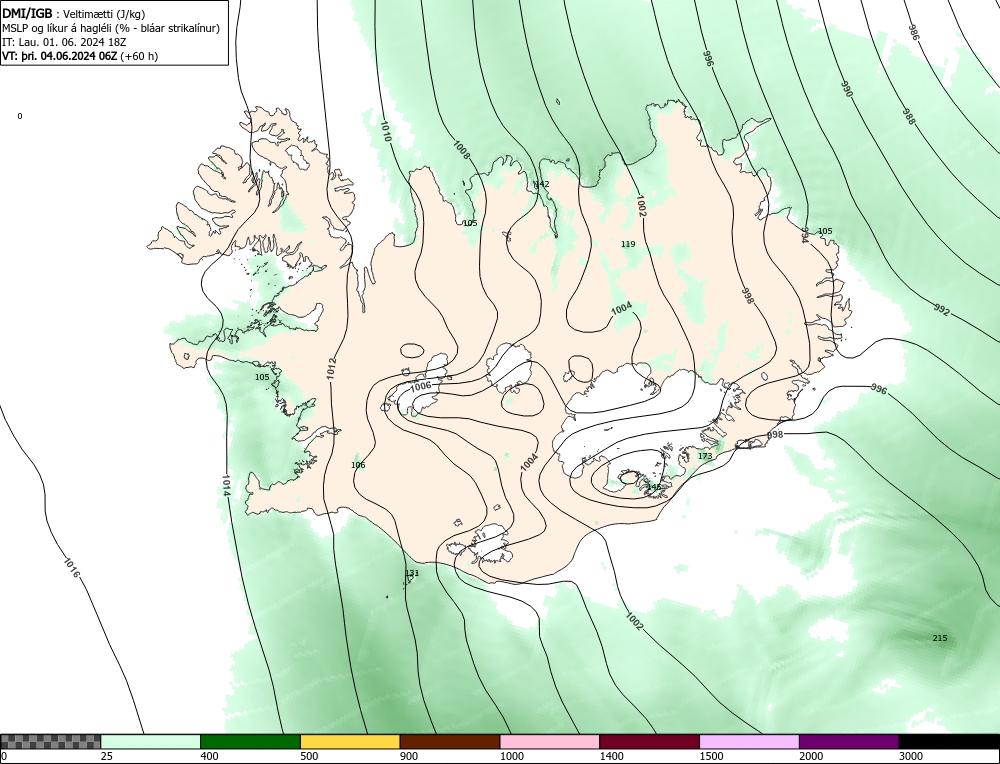
Task: Click the 'VT: þri. 04.06.2024 06Z (+60 h)' line
Action: (x=80, y=55)
